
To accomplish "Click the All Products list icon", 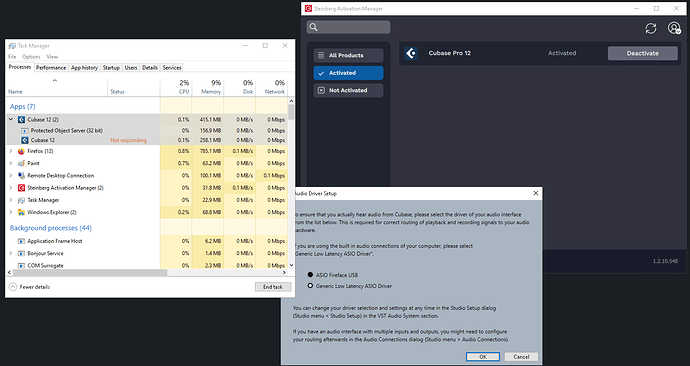I will (x=321, y=55).
